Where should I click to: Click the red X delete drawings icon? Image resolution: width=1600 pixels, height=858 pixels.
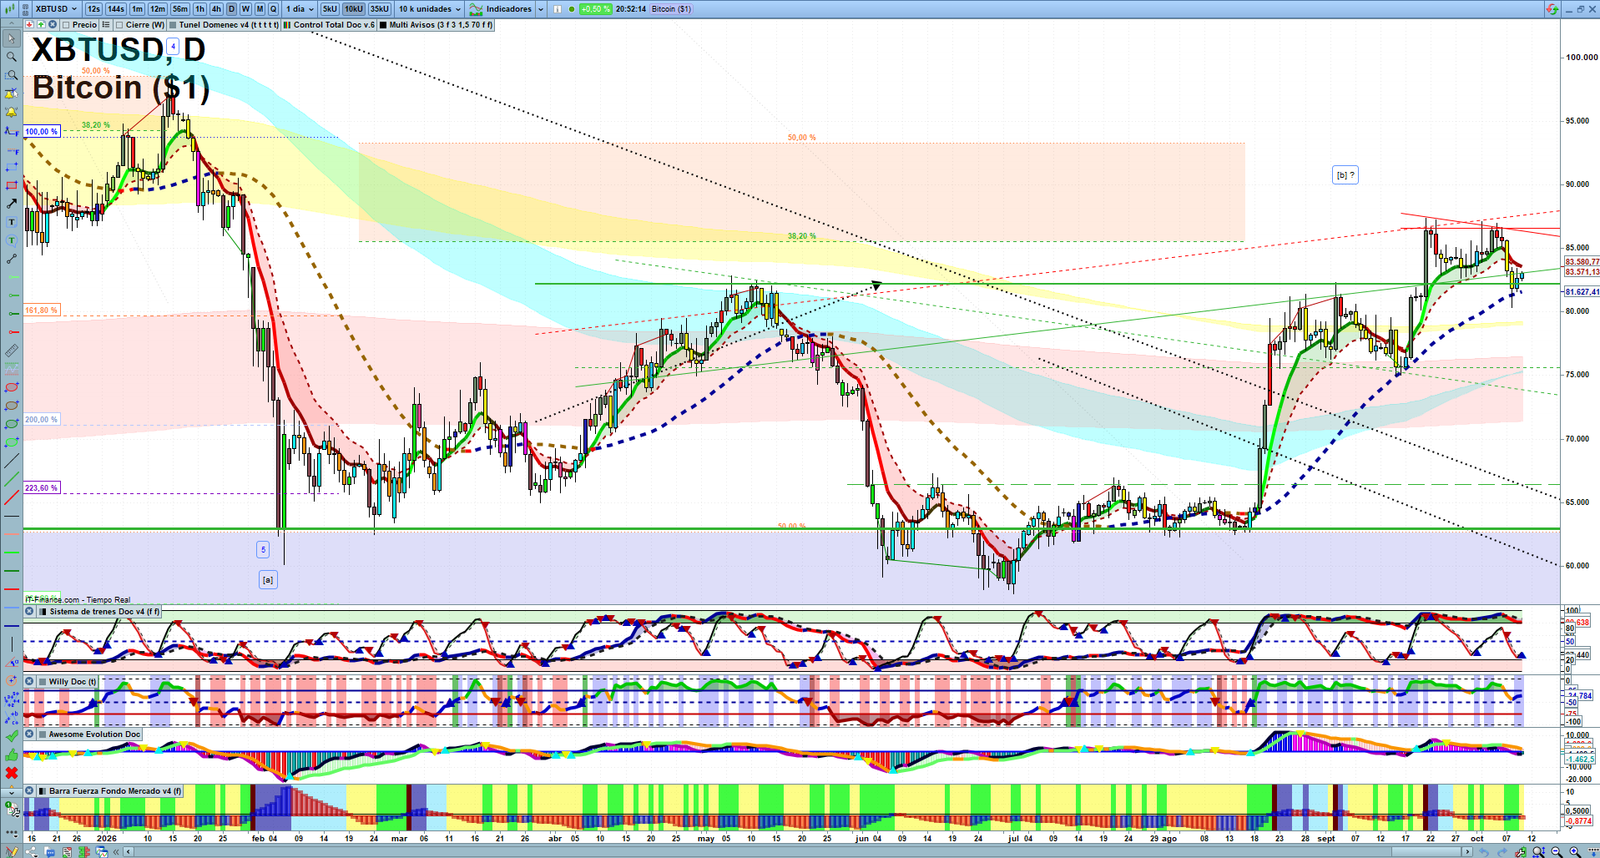click(x=11, y=773)
